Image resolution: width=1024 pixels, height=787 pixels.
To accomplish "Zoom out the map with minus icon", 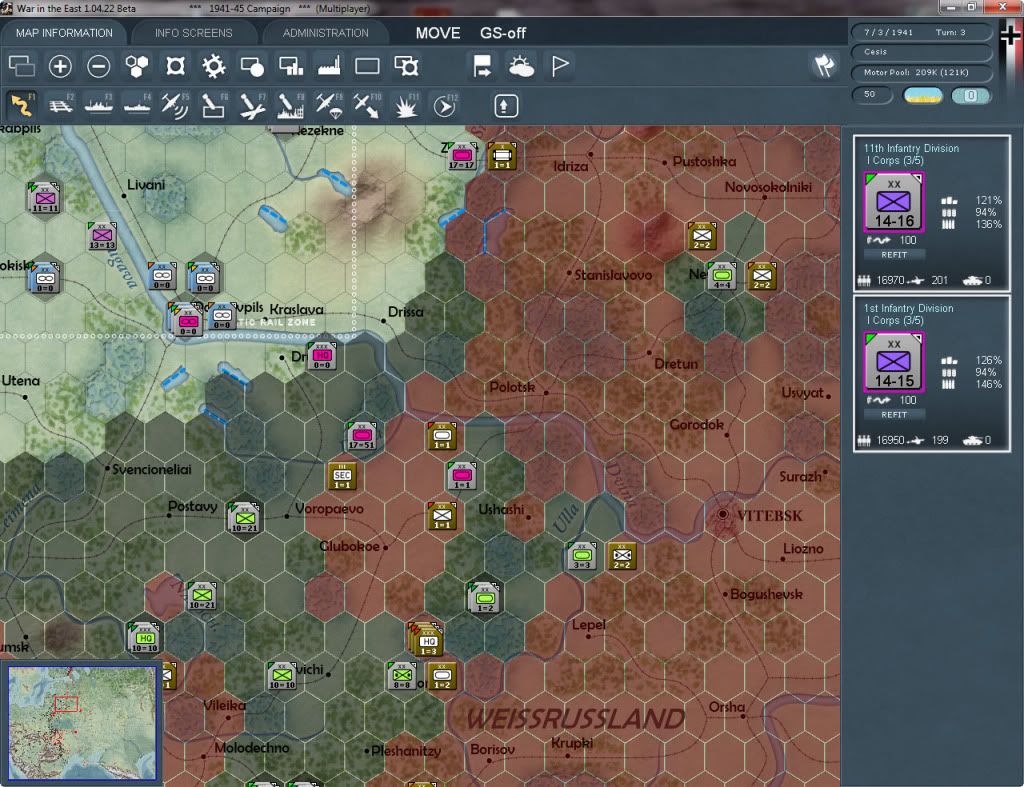I will point(99,66).
